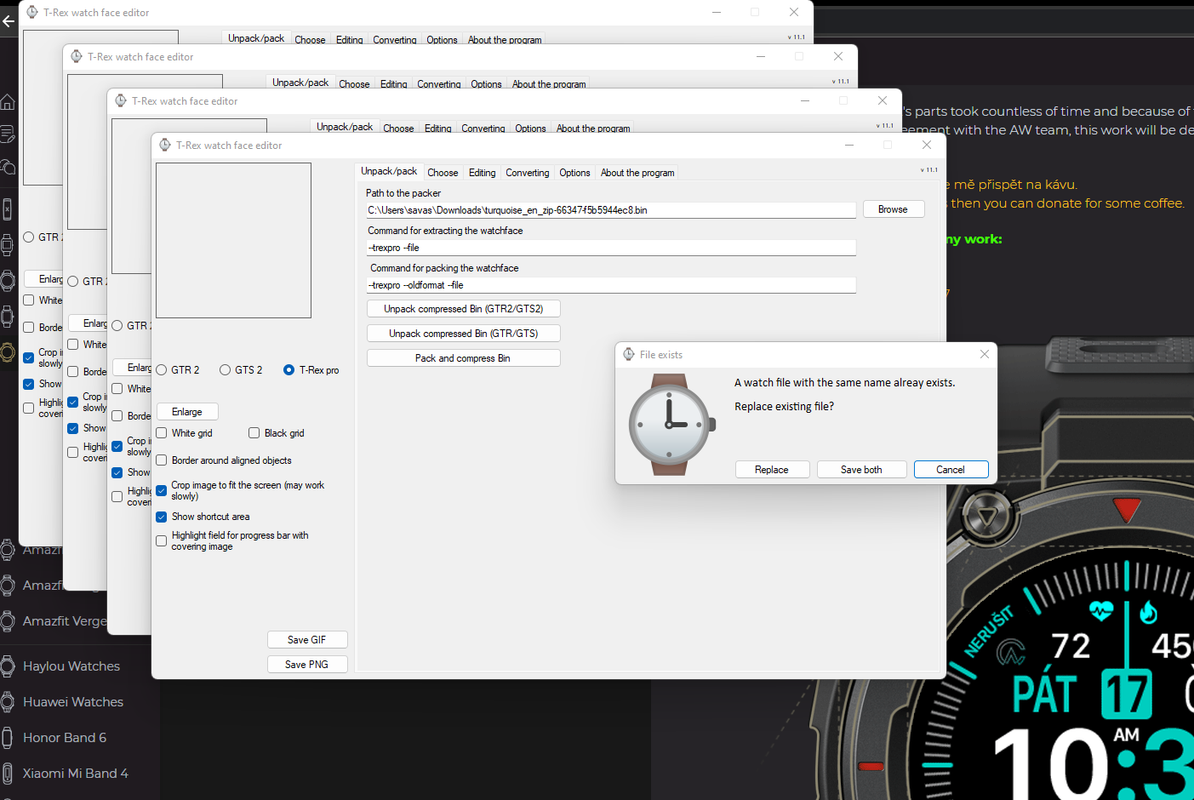Click the File exists dialog title icon
Image resolution: width=1194 pixels, height=800 pixels.
click(x=629, y=354)
